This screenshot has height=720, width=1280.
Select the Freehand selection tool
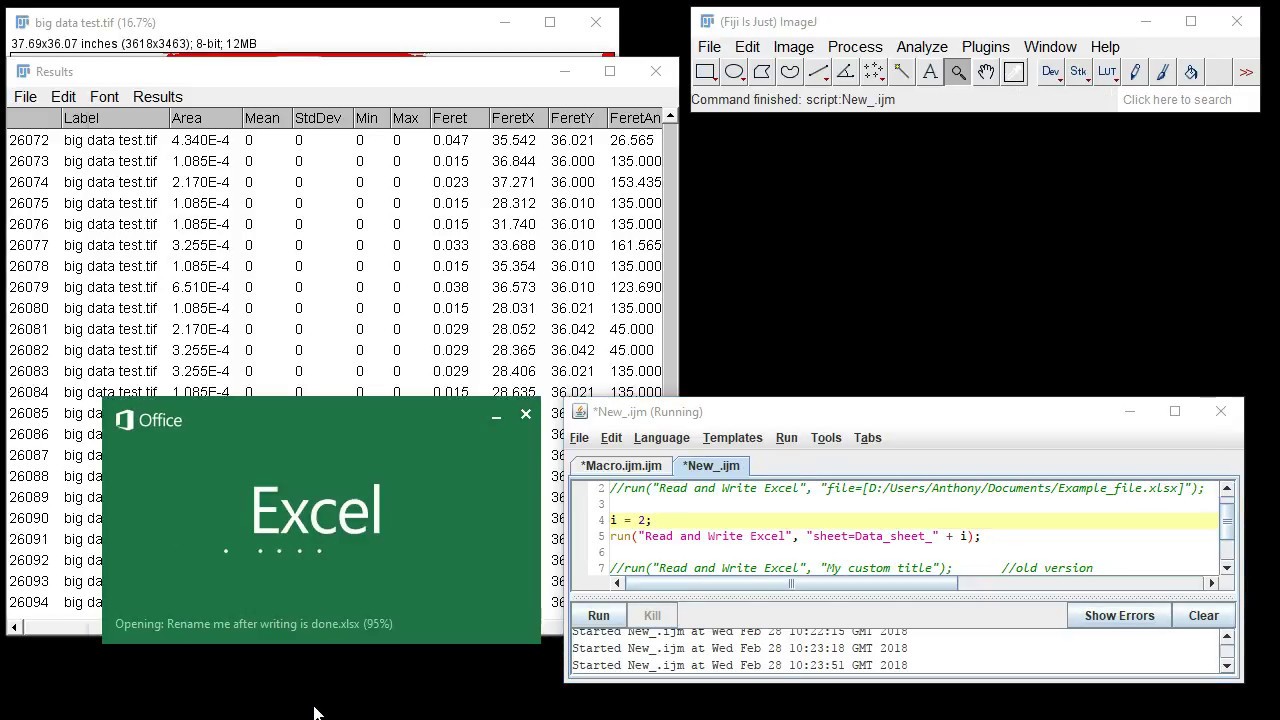pyautogui.click(x=790, y=72)
